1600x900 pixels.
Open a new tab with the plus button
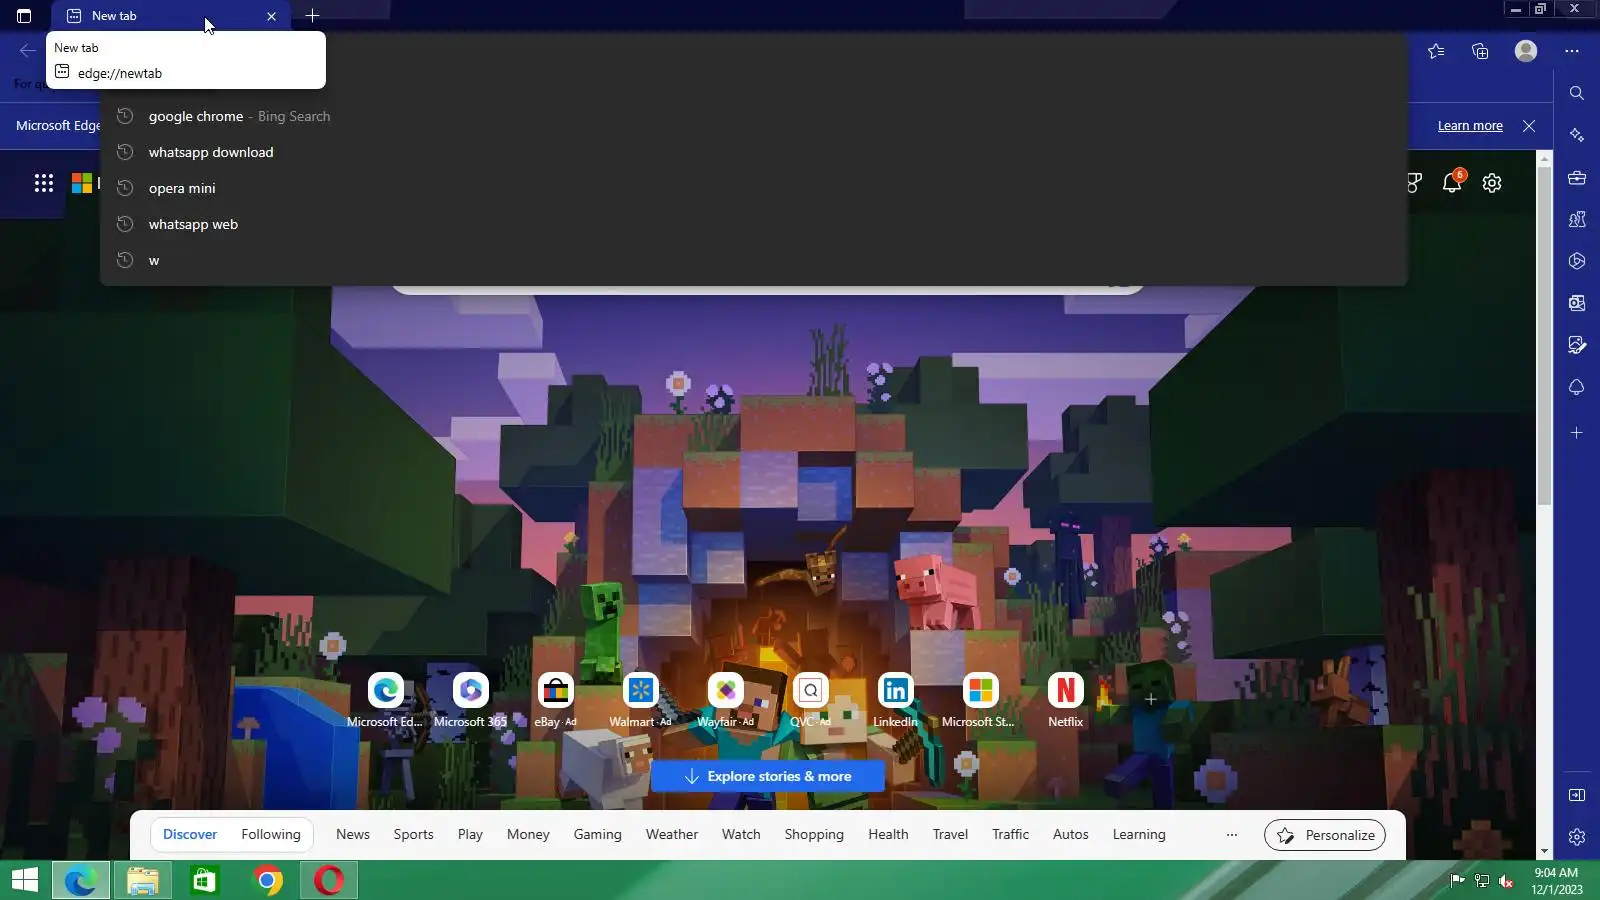(312, 16)
